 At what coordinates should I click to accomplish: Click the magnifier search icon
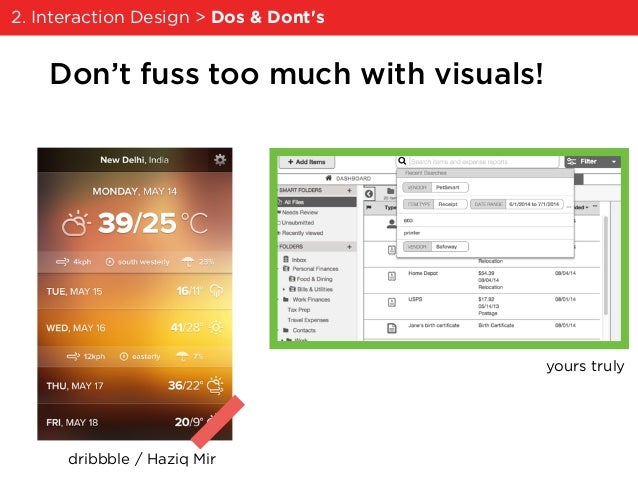point(402,161)
